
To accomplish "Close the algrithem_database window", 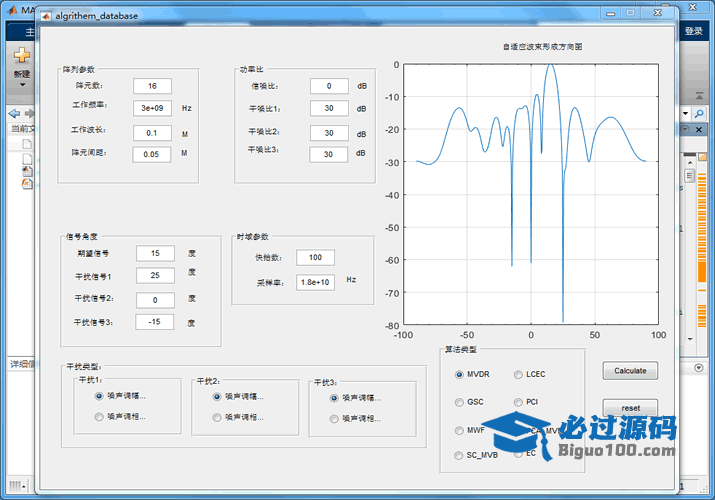I will pos(658,13).
